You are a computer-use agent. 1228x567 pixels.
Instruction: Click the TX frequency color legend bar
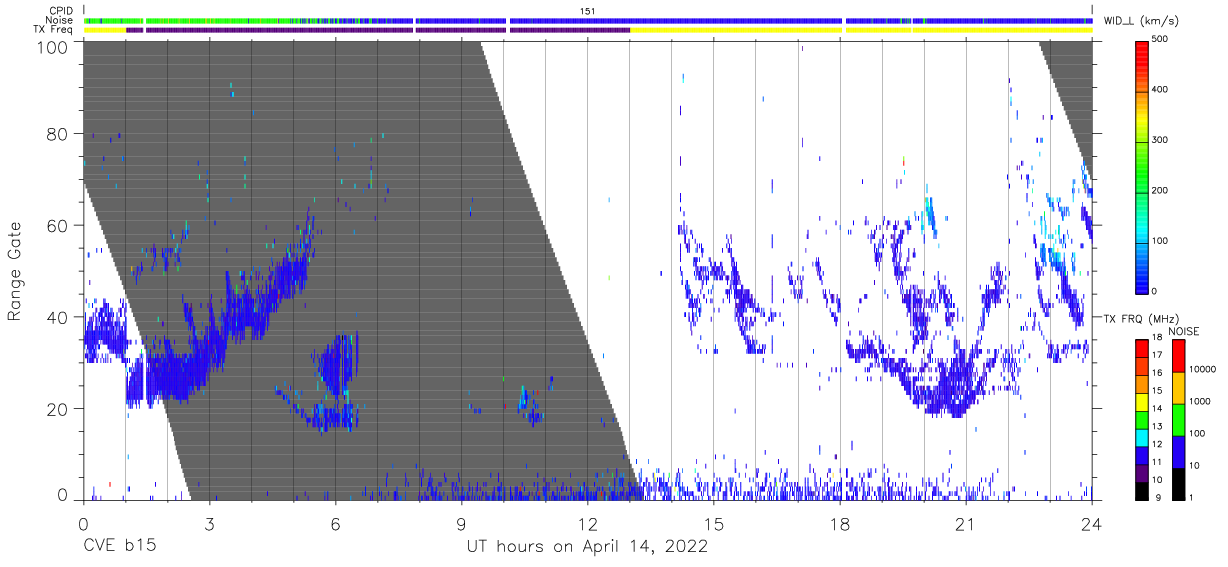pos(1142,420)
